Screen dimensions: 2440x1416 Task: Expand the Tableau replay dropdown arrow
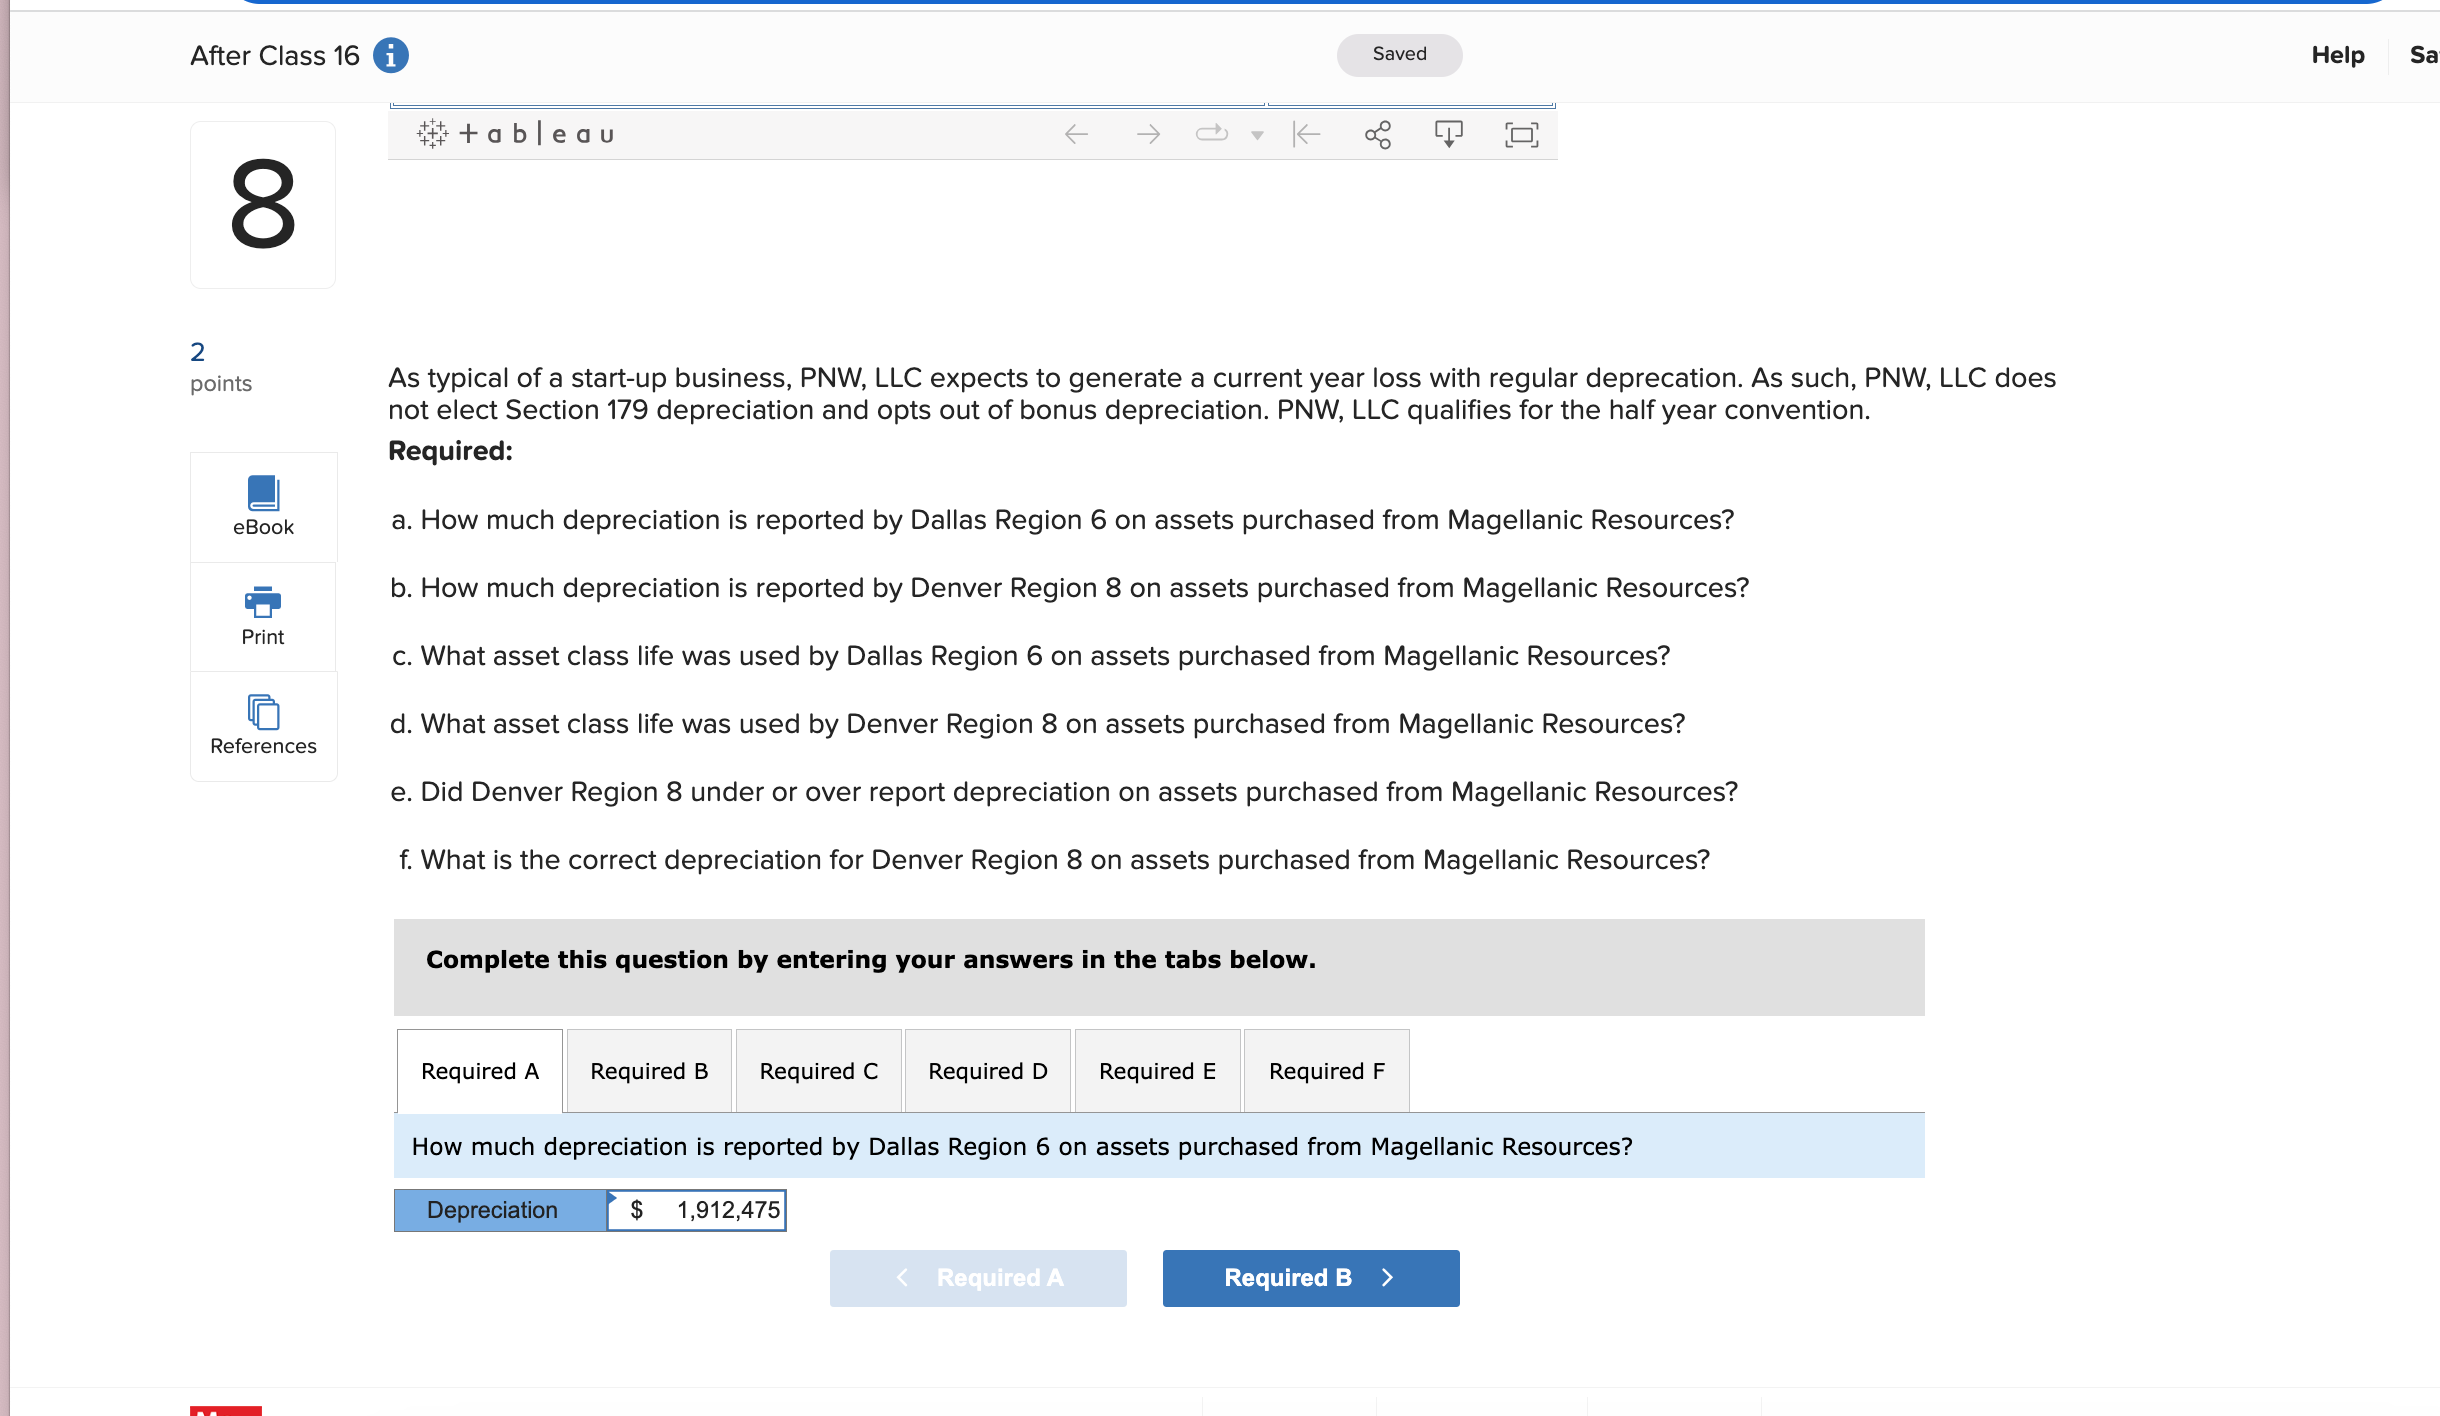coord(1257,135)
